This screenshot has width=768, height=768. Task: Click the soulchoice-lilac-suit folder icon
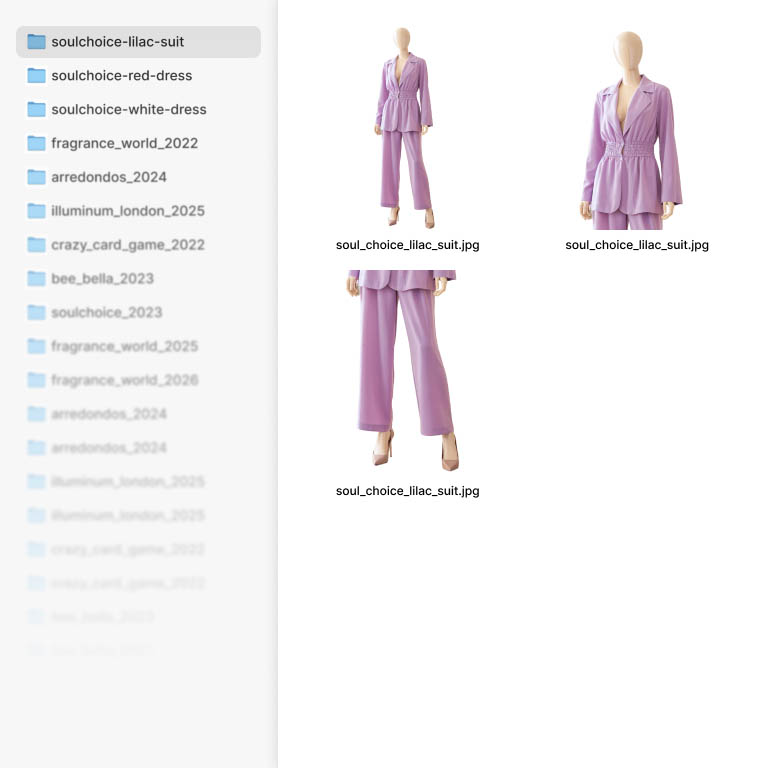(x=36, y=42)
